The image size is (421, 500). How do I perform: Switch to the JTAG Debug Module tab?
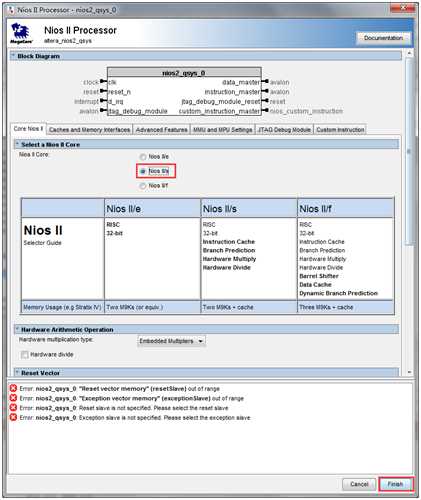coord(284,130)
